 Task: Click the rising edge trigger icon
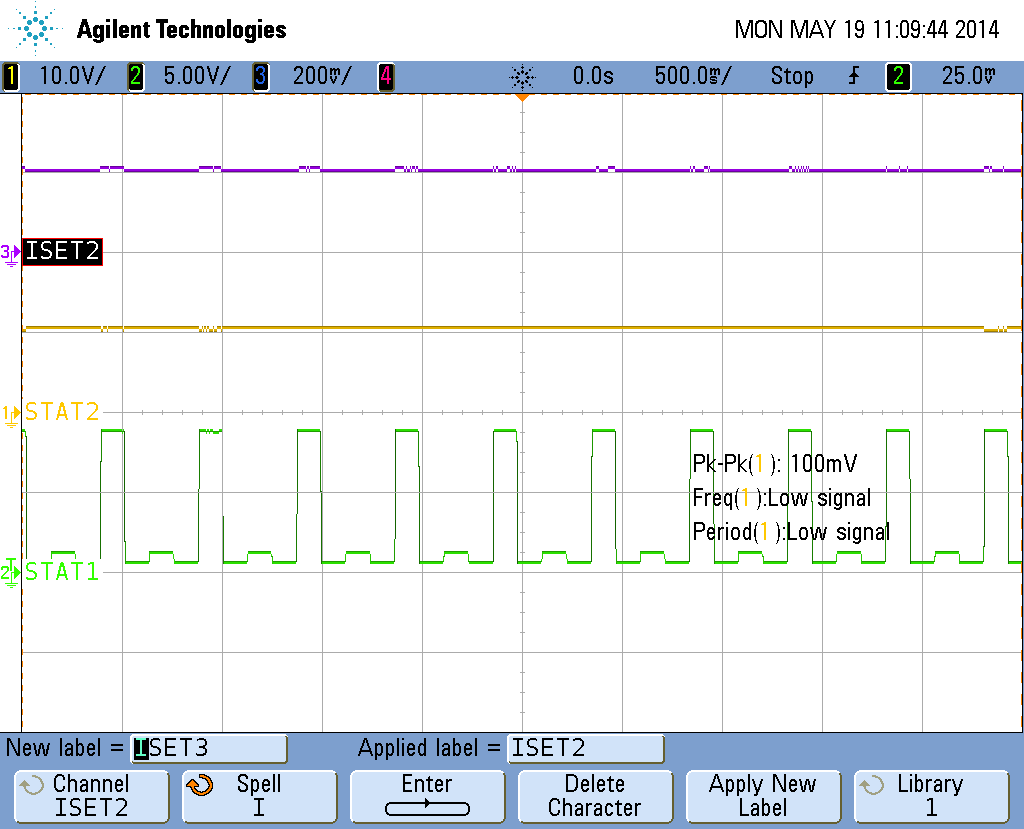coord(854,76)
